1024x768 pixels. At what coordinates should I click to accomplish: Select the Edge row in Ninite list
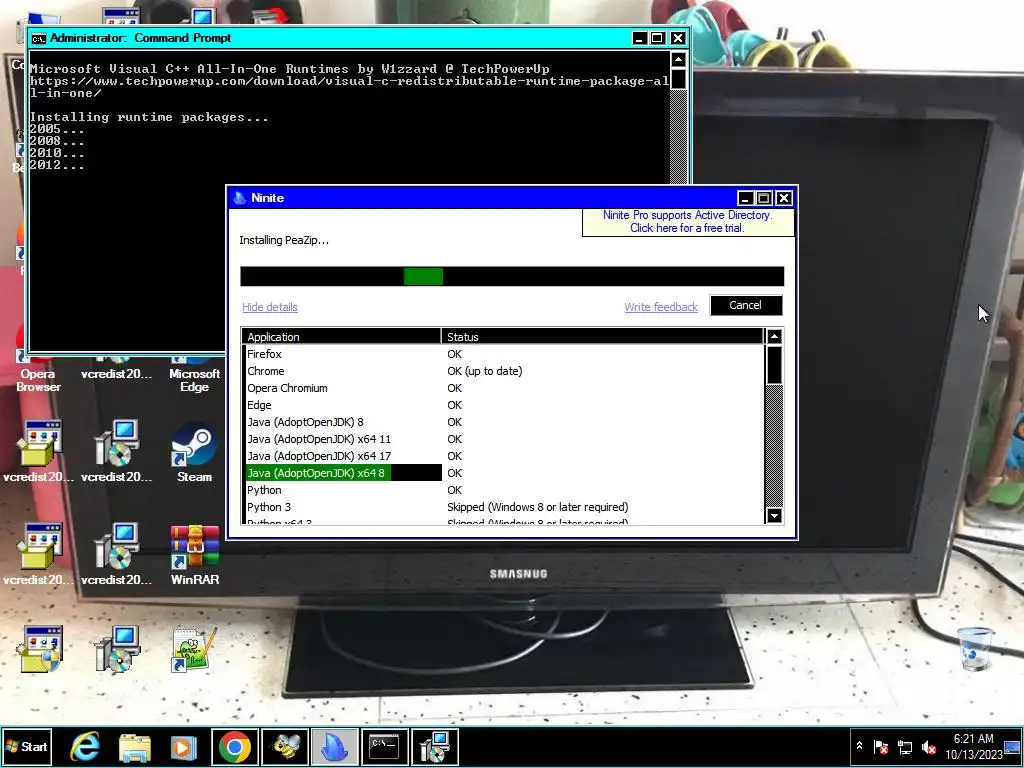[503, 405]
